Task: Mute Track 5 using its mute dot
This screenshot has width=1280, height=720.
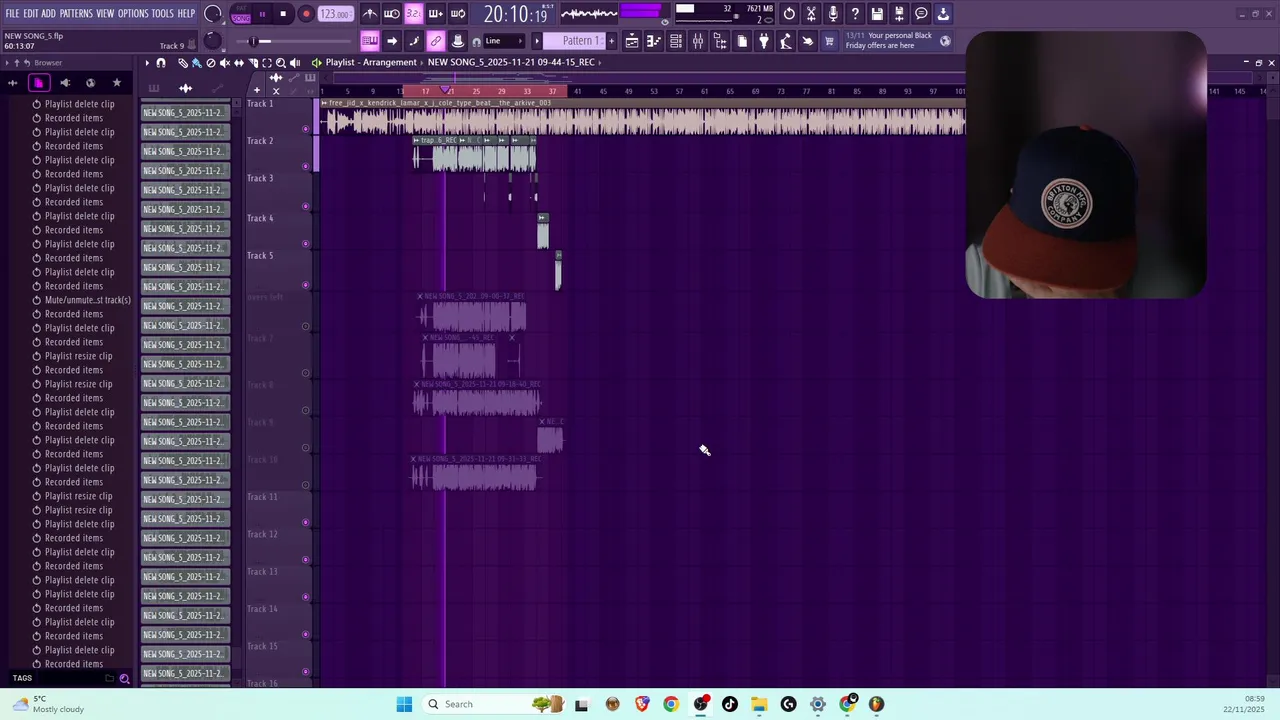Action: click(306, 285)
